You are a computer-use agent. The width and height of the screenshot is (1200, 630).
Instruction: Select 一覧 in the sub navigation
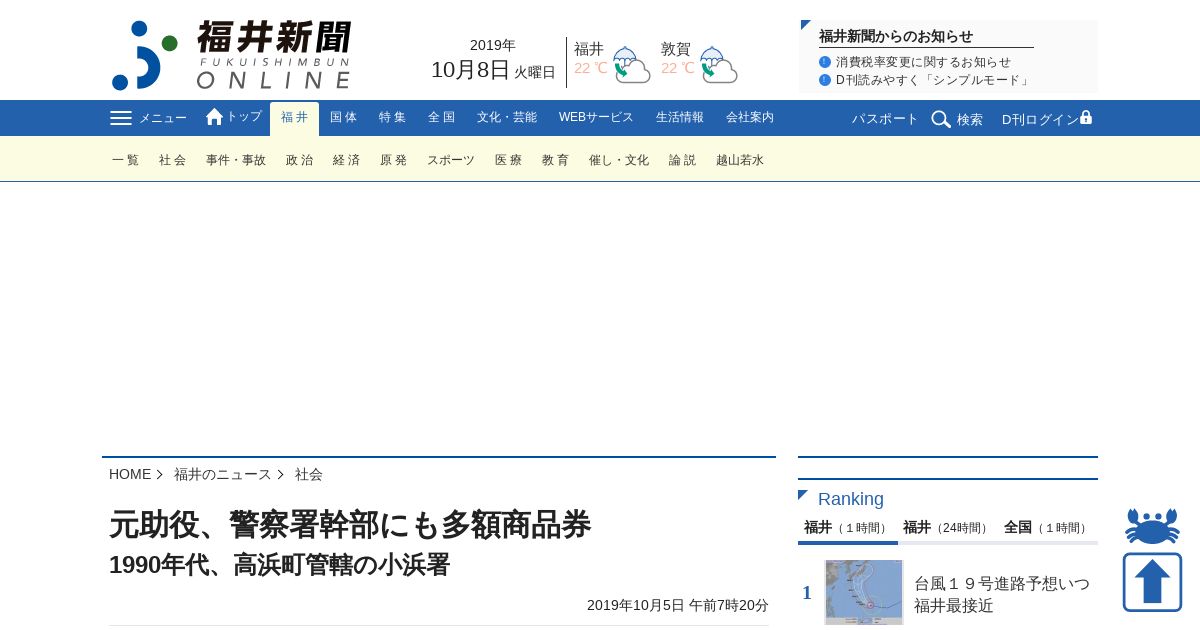(x=126, y=160)
